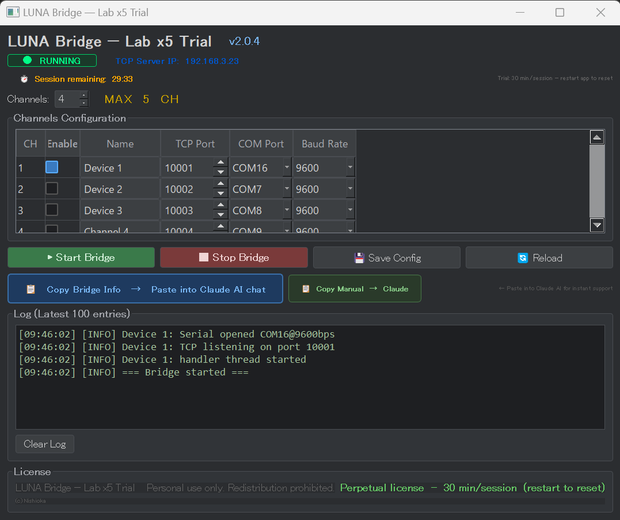Click the LUNA Bridge app icon in title bar
Image resolution: width=620 pixels, height=520 pixels.
13,12
